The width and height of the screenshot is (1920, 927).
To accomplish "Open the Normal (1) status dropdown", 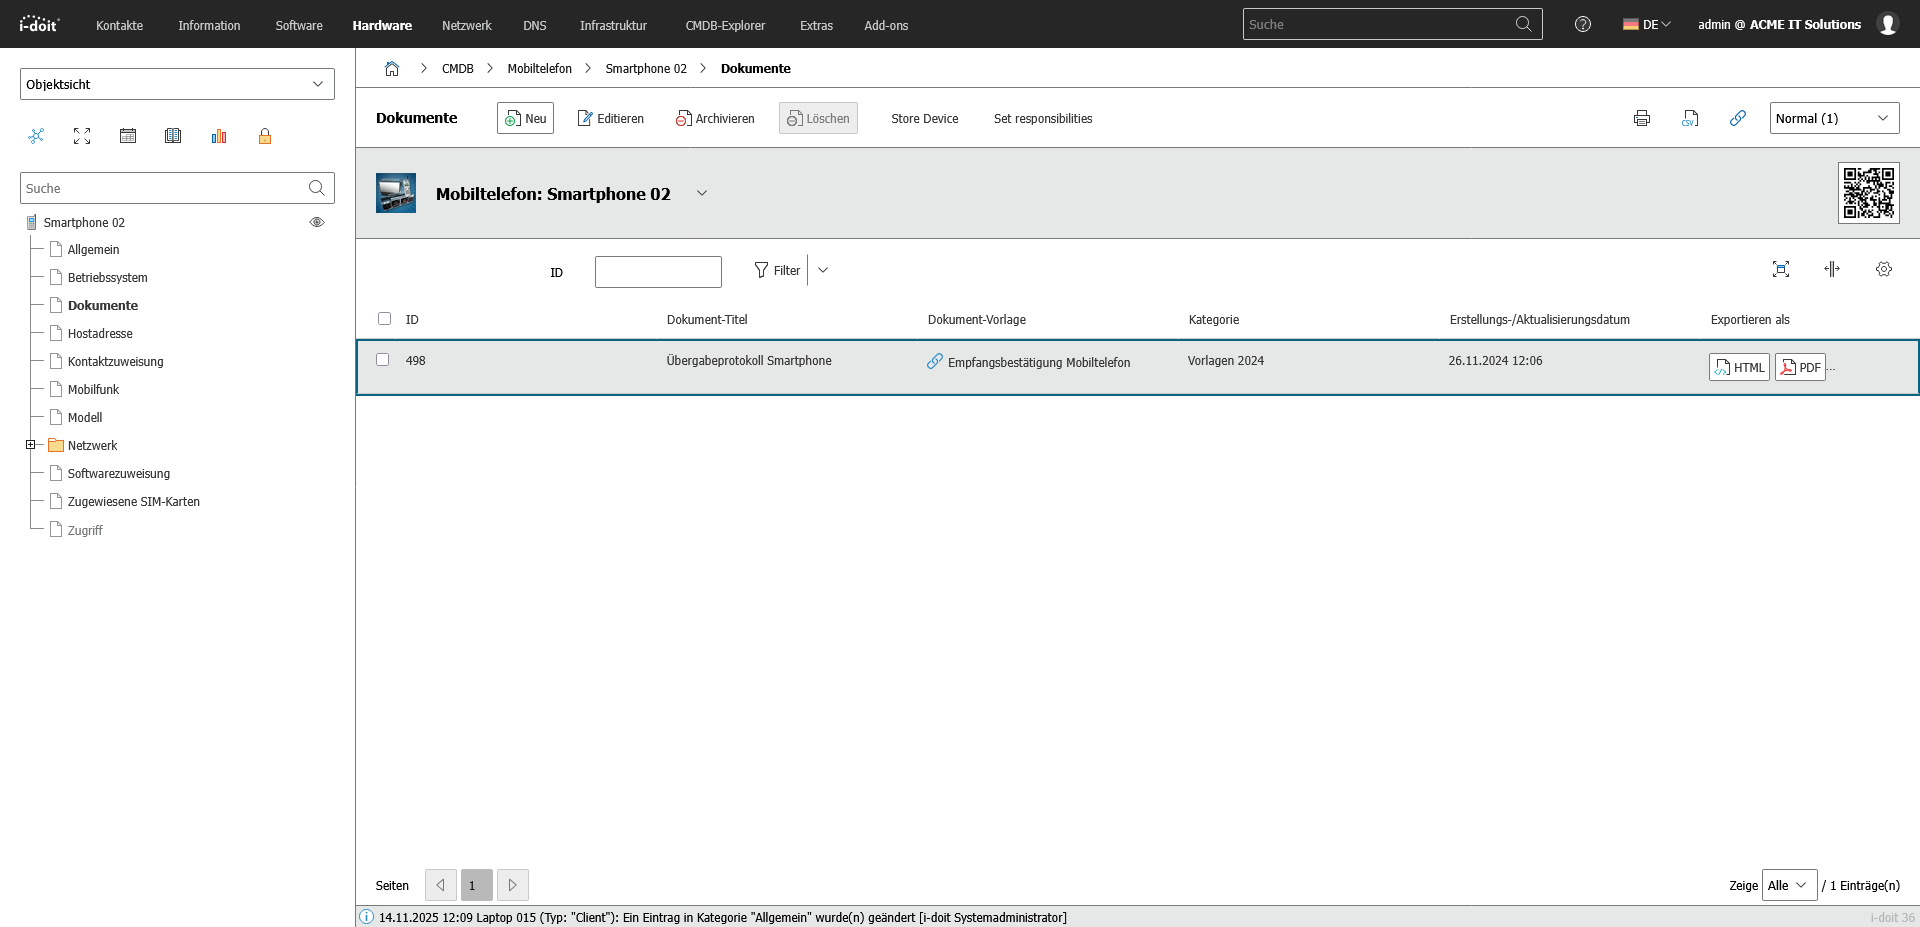I will 1833,118.
